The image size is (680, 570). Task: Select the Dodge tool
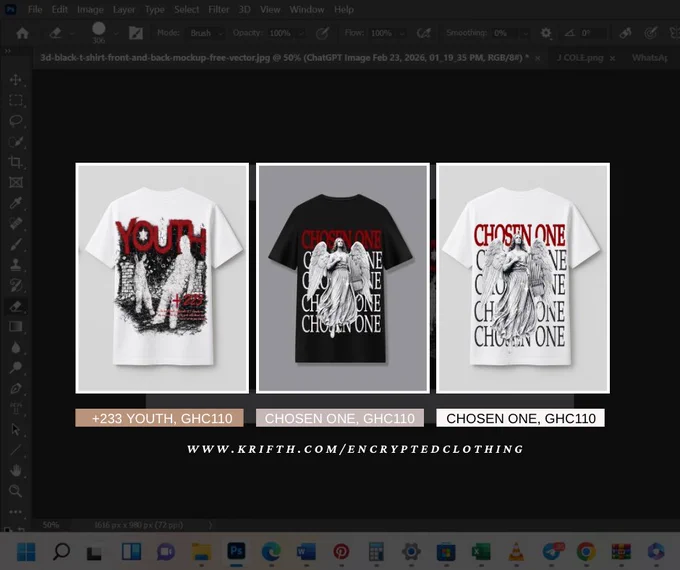pos(16,367)
